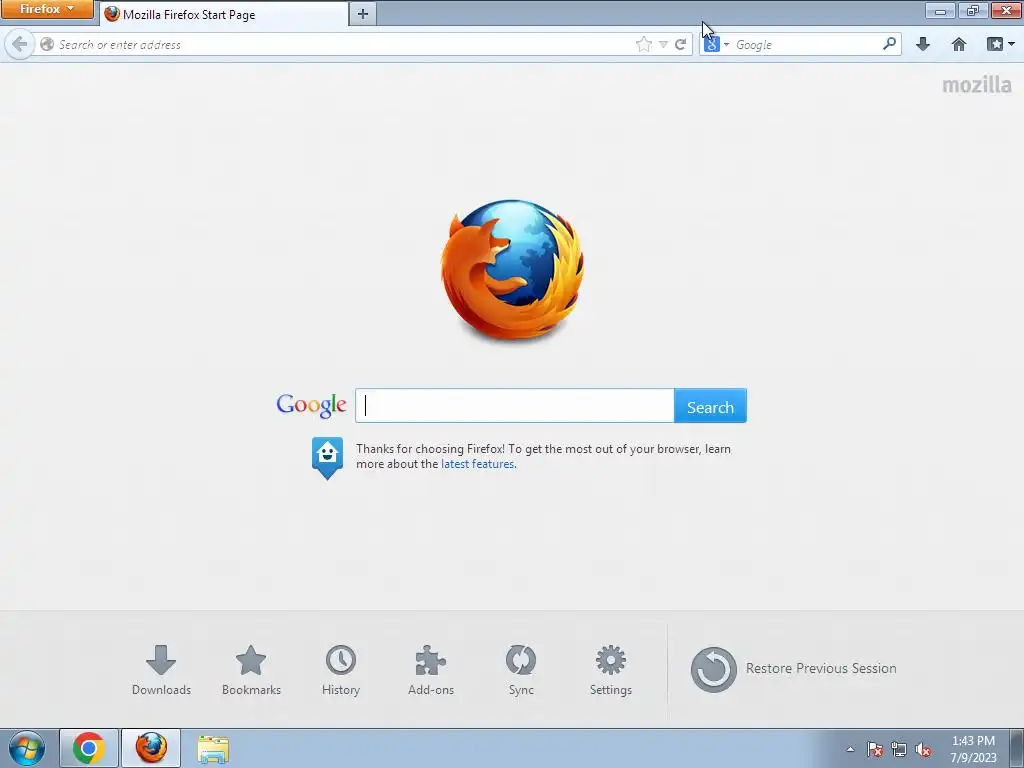Expand the address bar history dropdown arrow
The width and height of the screenshot is (1024, 768).
664,44
